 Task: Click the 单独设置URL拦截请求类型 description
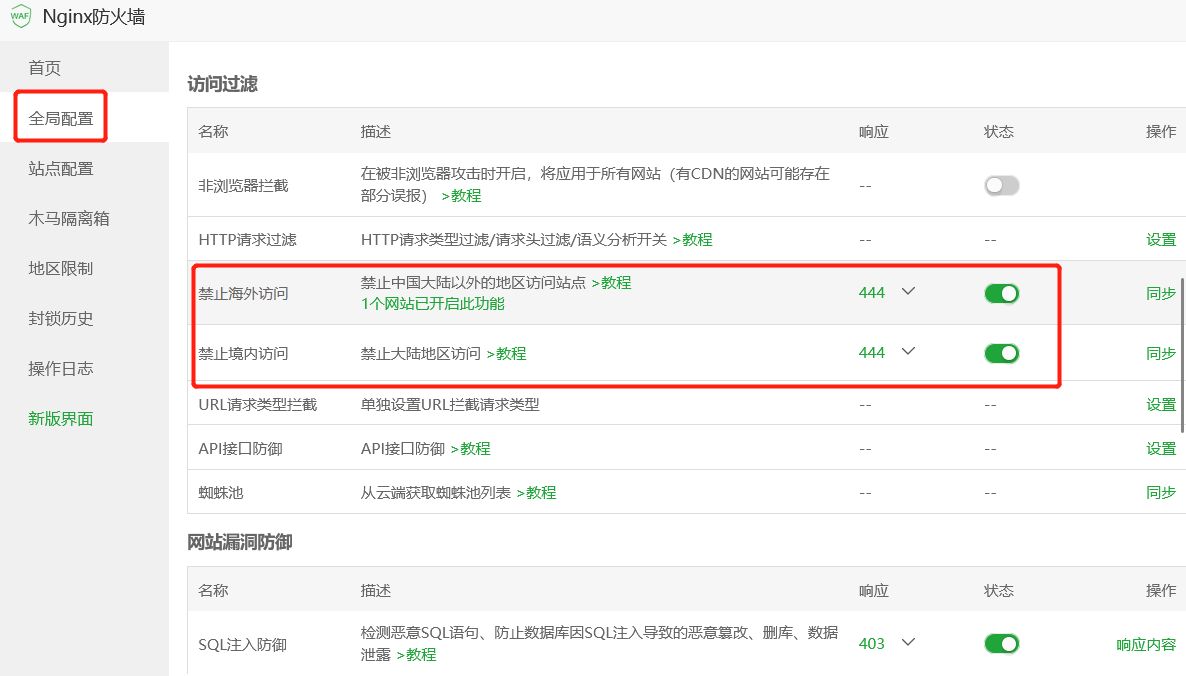450,405
